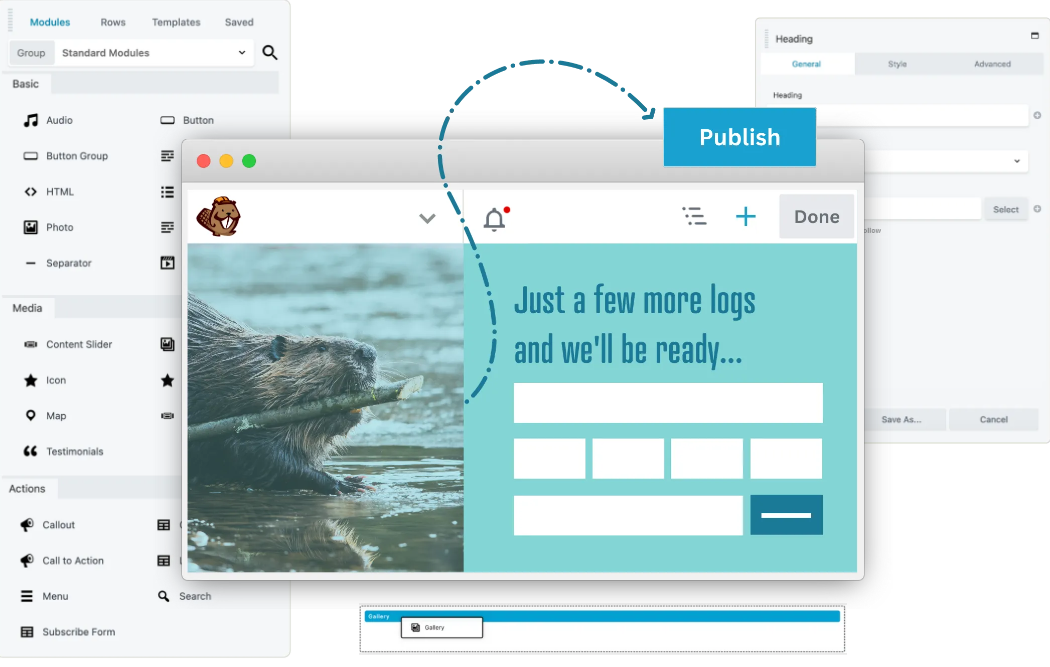Open the Saved tab

pyautogui.click(x=238, y=22)
